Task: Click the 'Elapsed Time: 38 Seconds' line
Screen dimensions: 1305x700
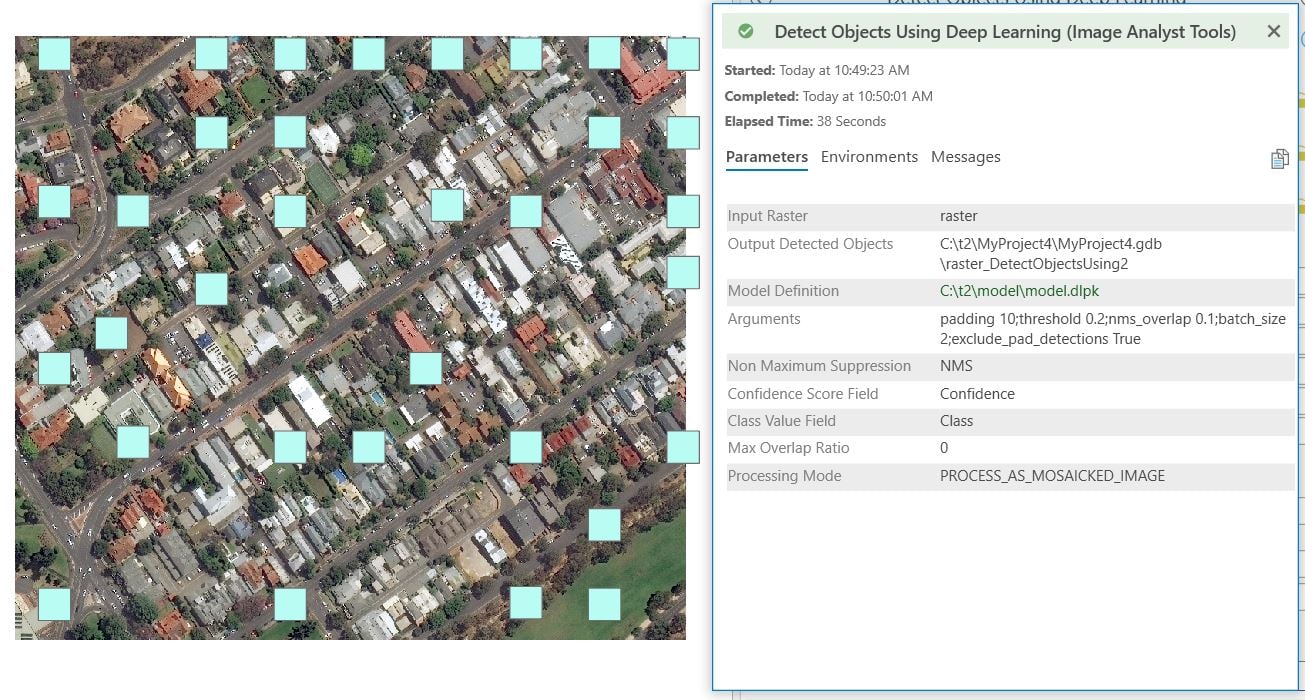Action: (x=806, y=122)
